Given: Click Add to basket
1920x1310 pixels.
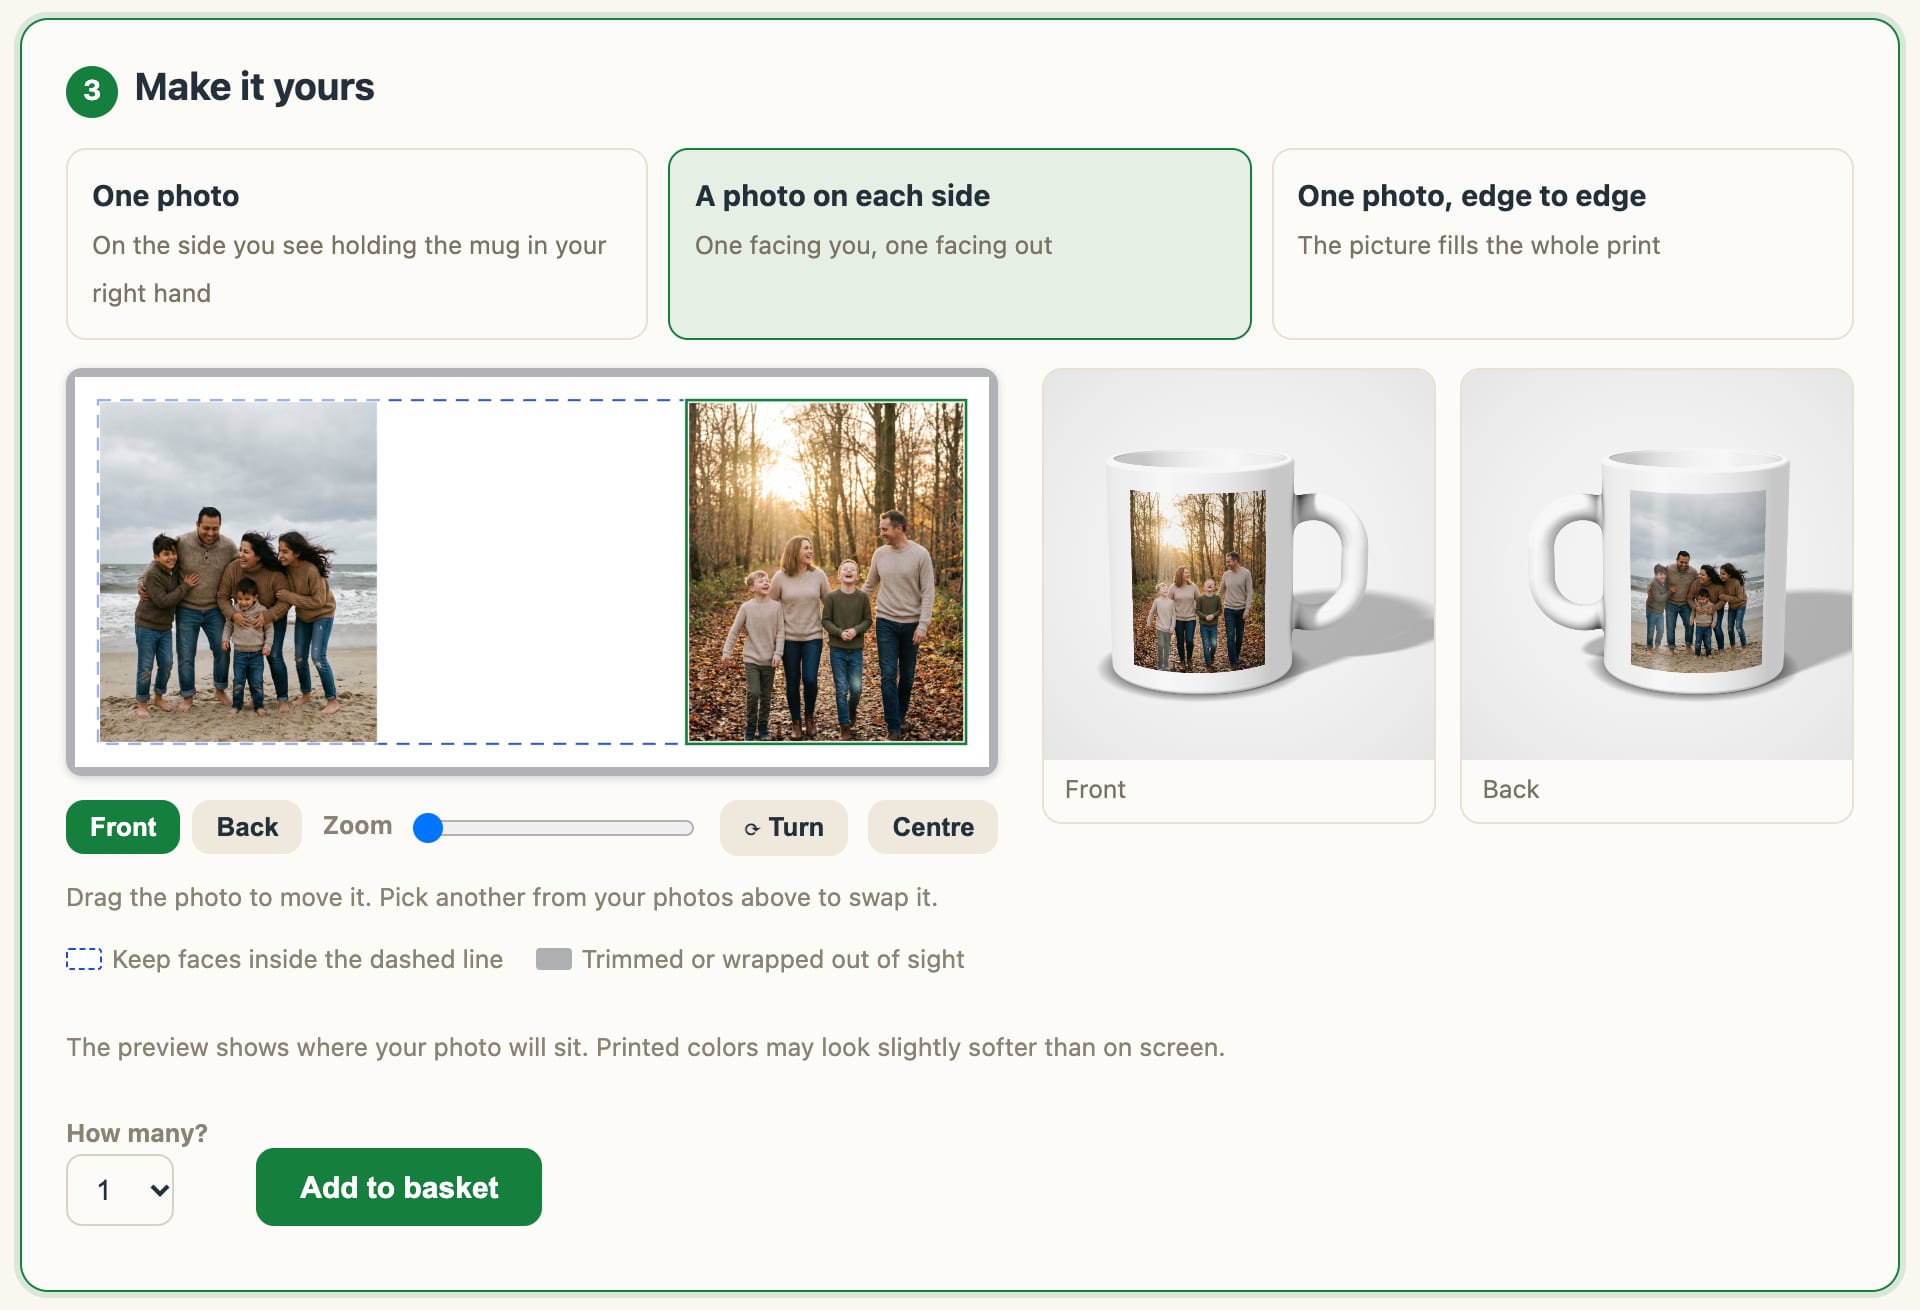Looking at the screenshot, I should click(399, 1187).
